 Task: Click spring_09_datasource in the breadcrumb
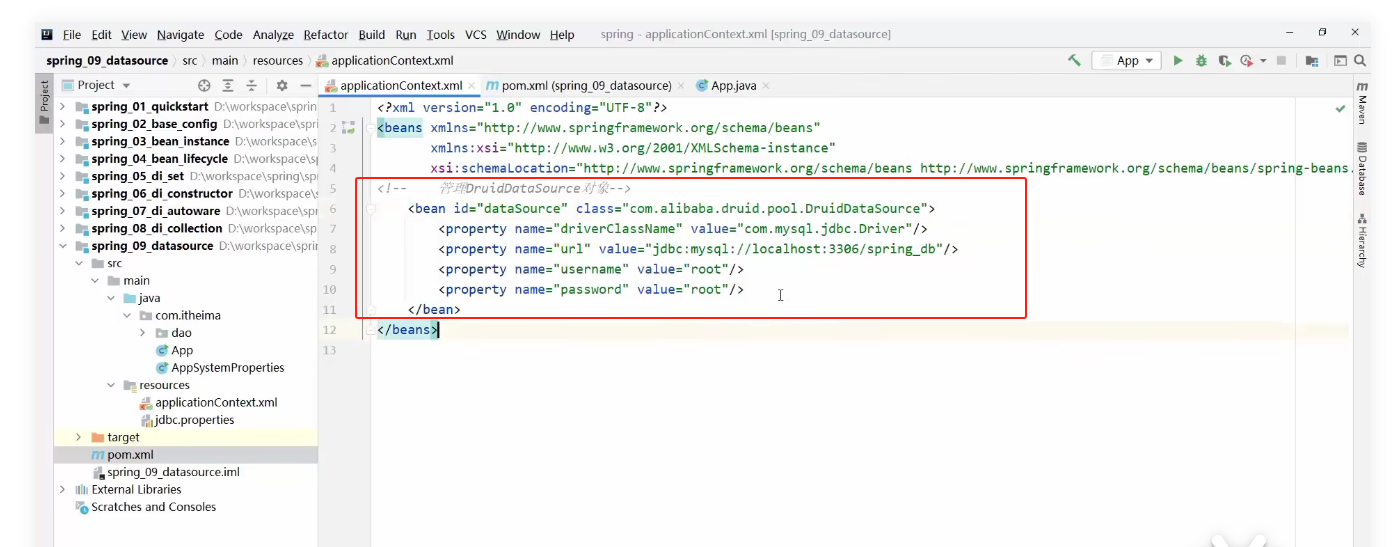pyautogui.click(x=108, y=61)
